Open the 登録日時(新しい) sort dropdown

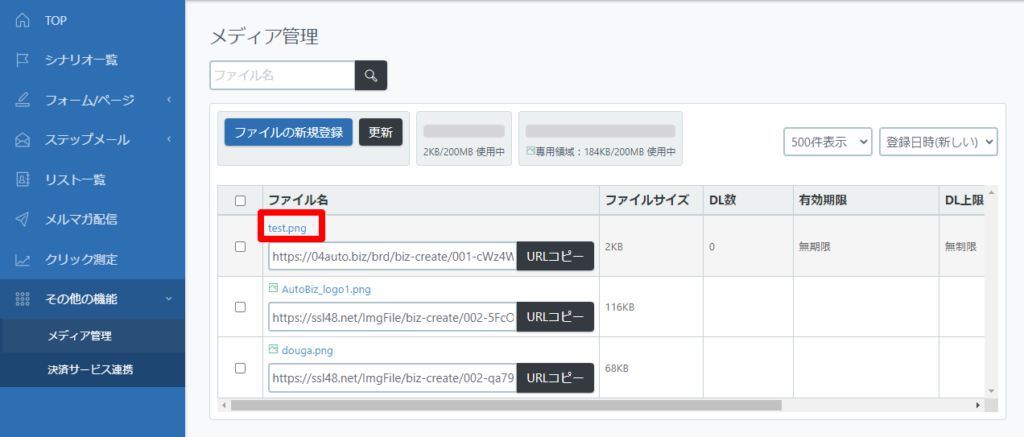click(938, 142)
